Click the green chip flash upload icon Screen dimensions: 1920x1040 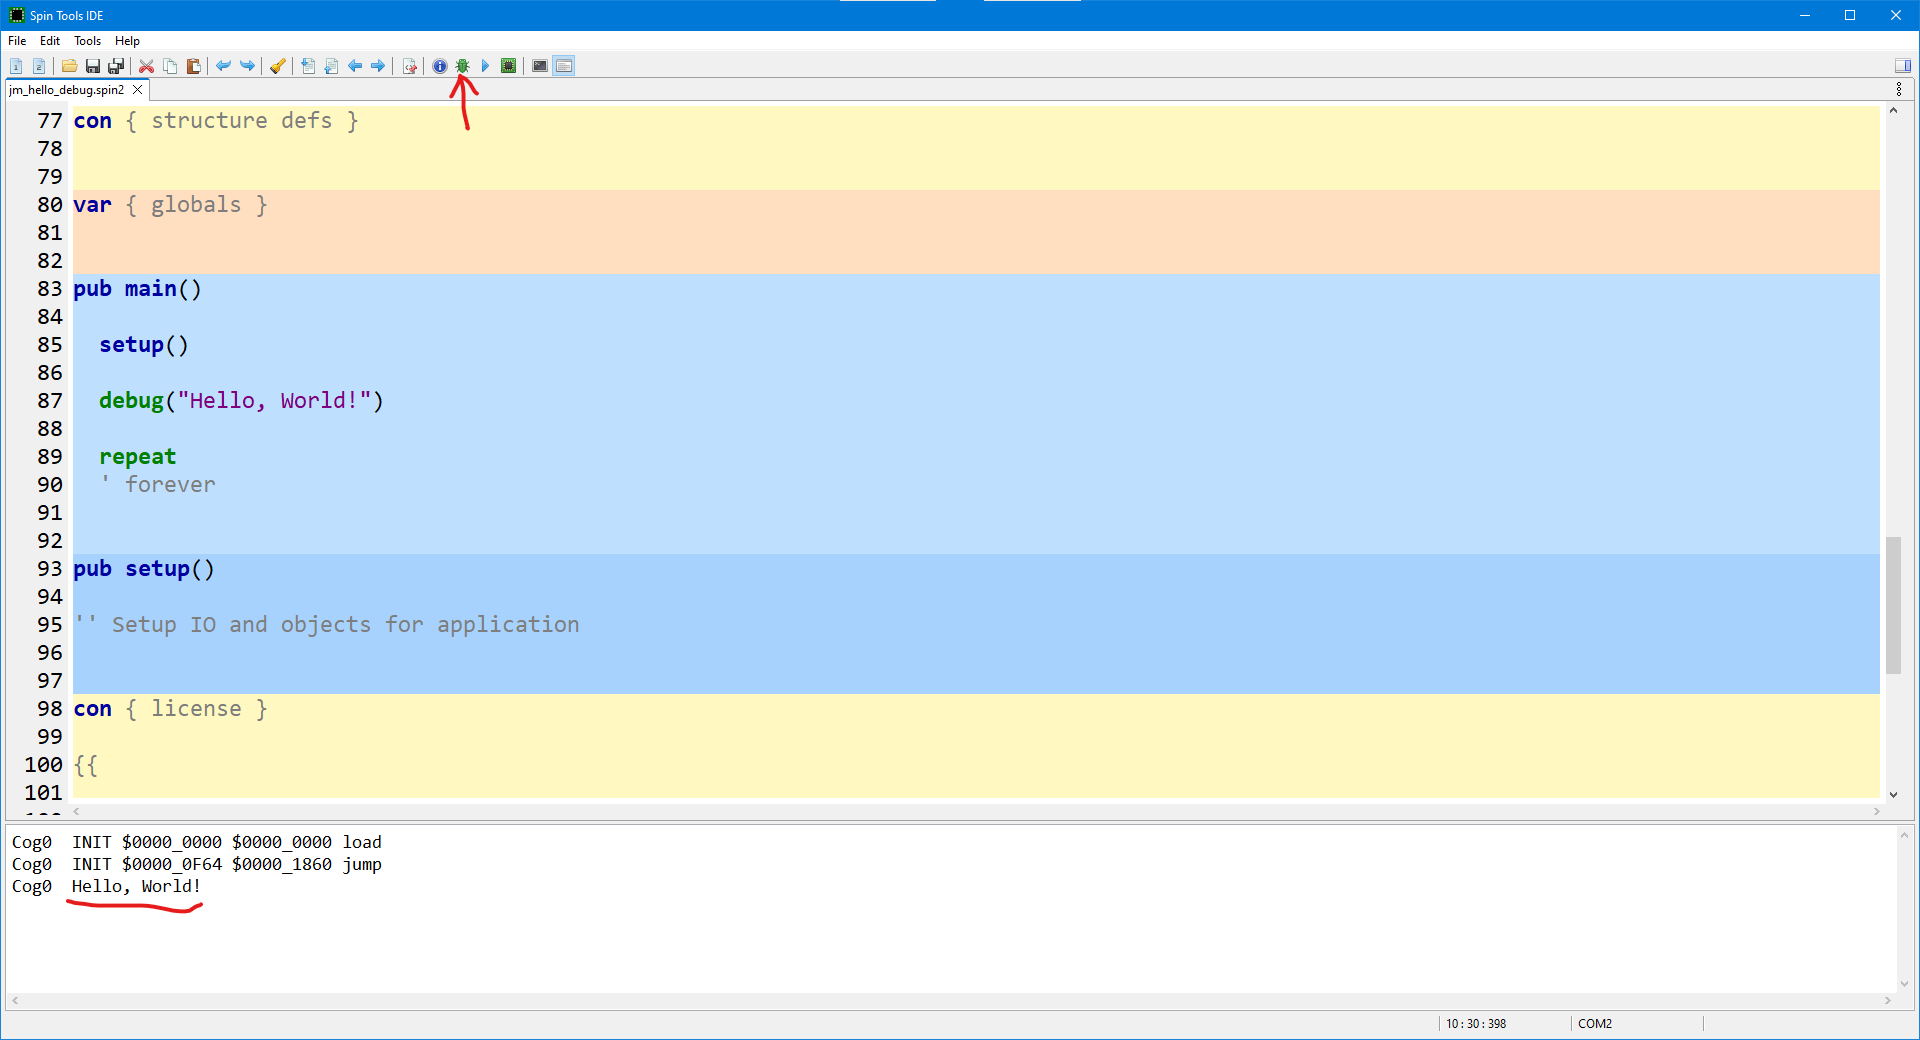click(x=508, y=66)
